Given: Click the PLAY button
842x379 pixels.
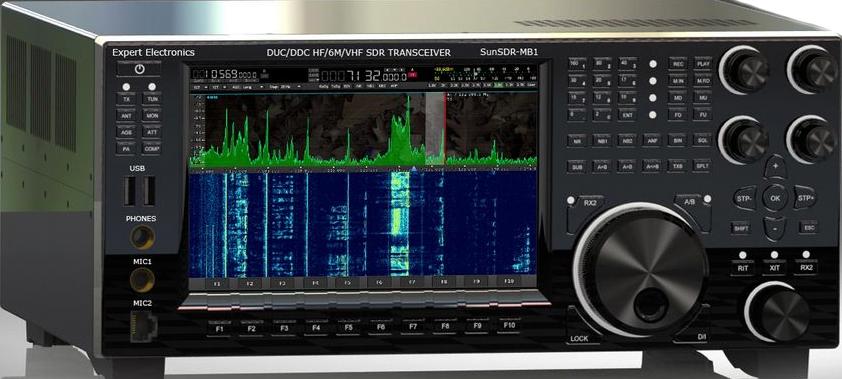Looking at the screenshot, I should (x=702, y=63).
